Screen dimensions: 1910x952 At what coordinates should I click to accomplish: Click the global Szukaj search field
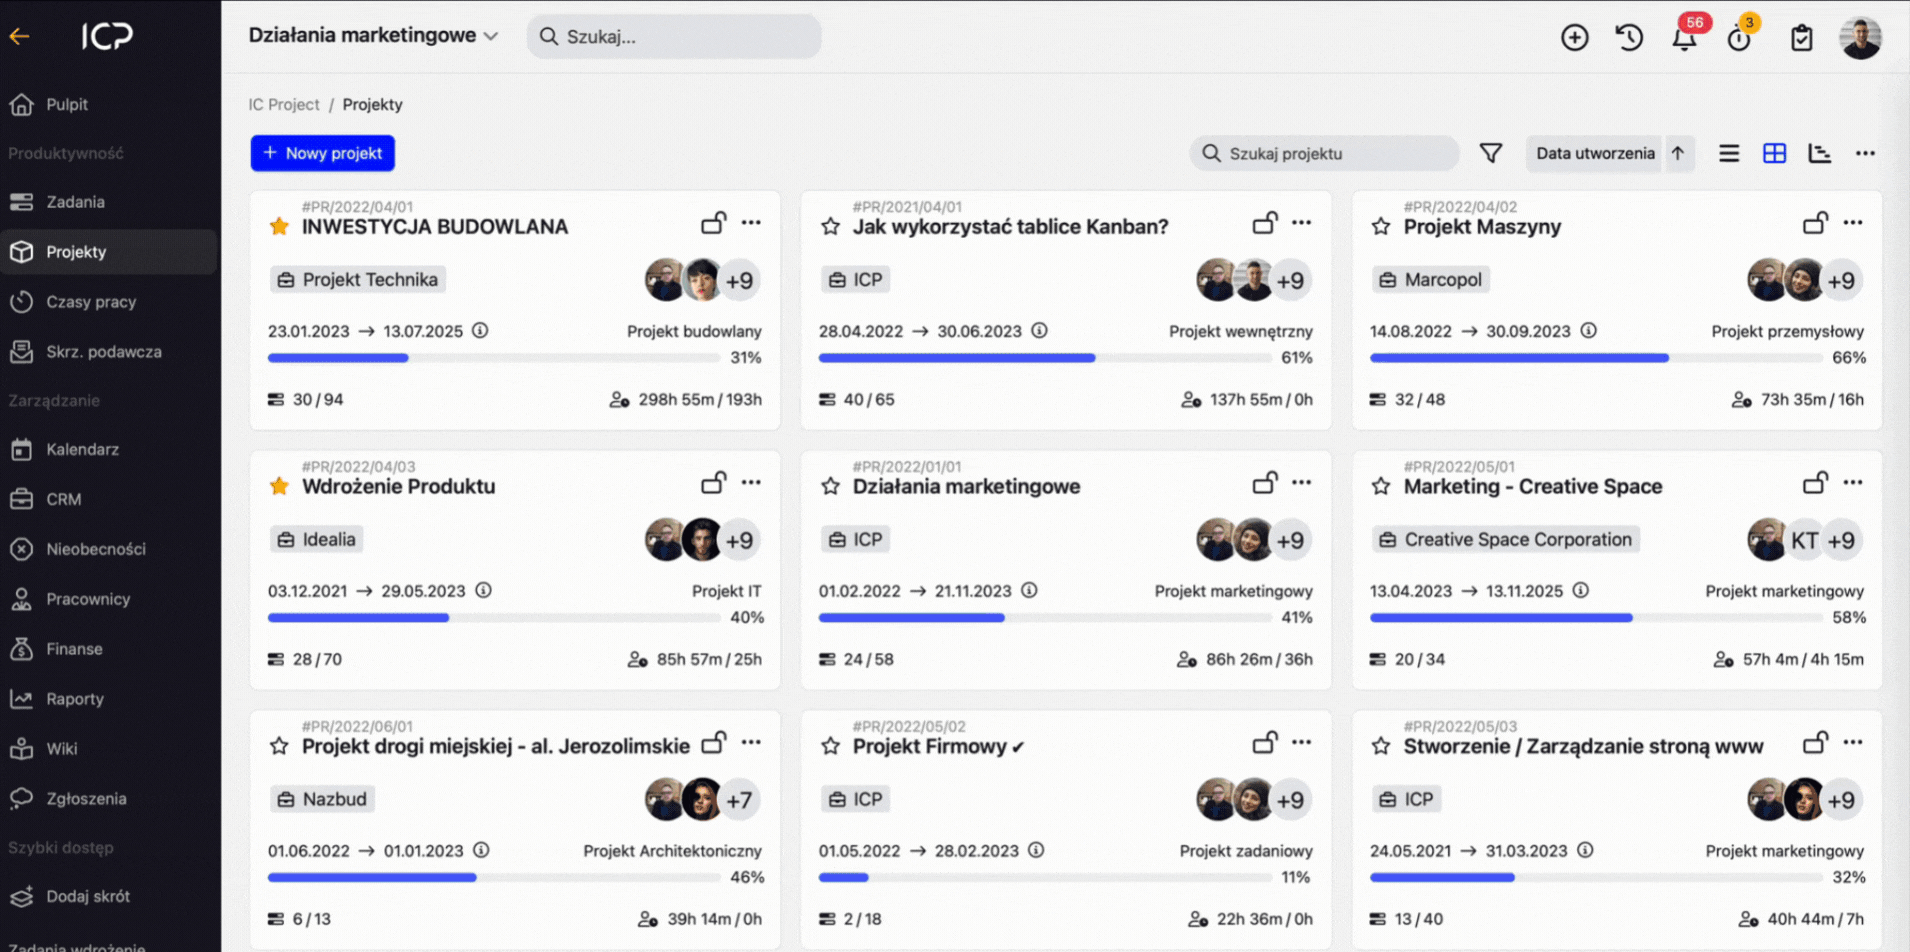pos(674,36)
